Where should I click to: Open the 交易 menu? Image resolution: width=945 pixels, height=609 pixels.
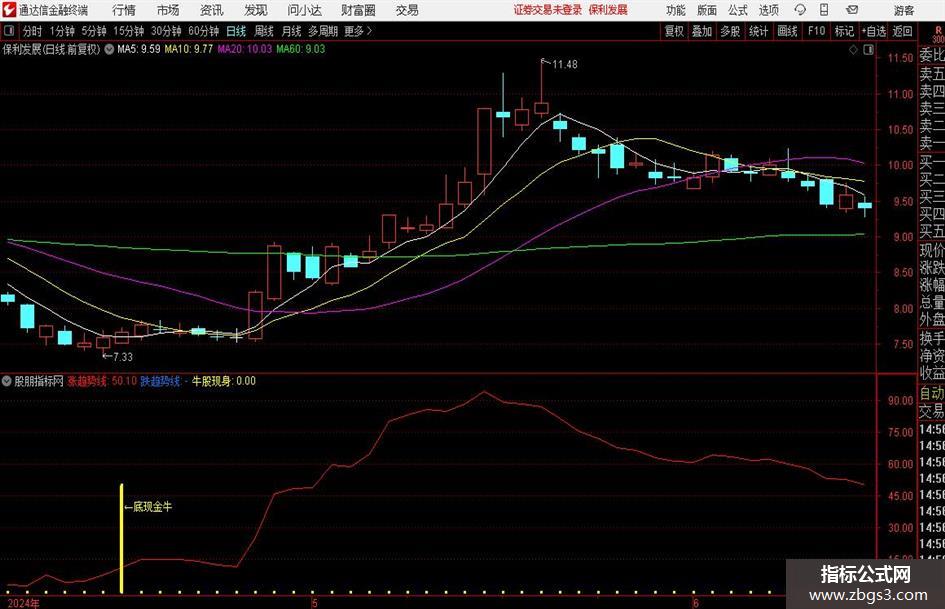(x=407, y=10)
